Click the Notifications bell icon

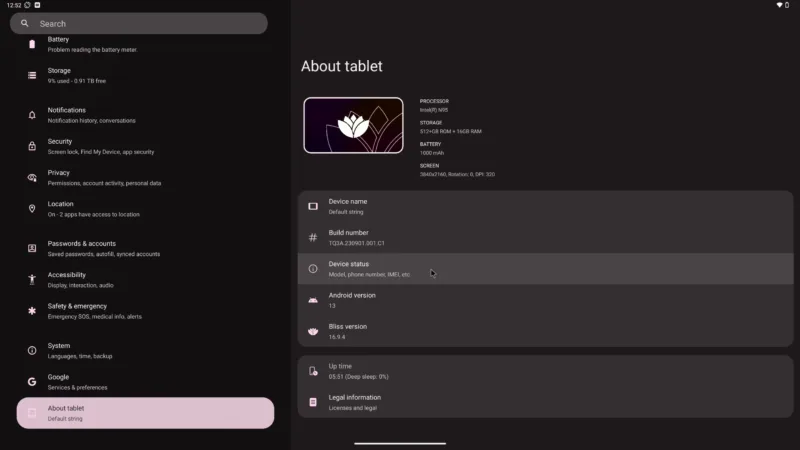pyautogui.click(x=32, y=115)
